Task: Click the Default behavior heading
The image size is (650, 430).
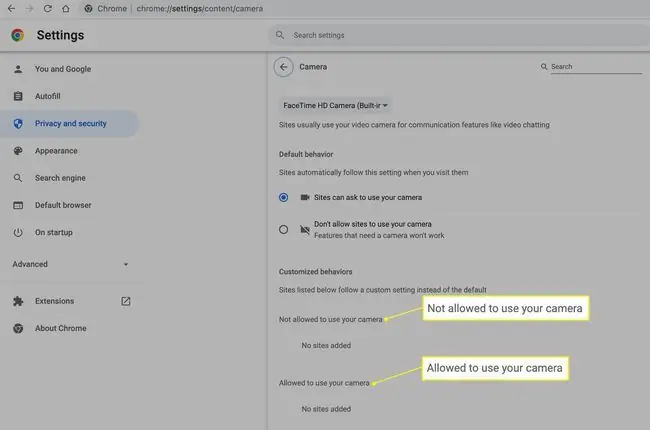Action: point(306,154)
